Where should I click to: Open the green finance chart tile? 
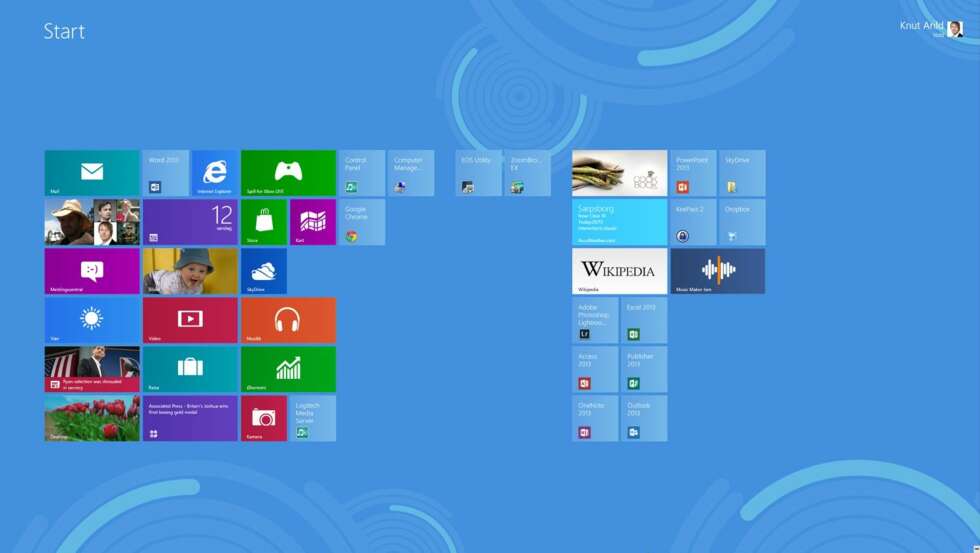tap(288, 369)
